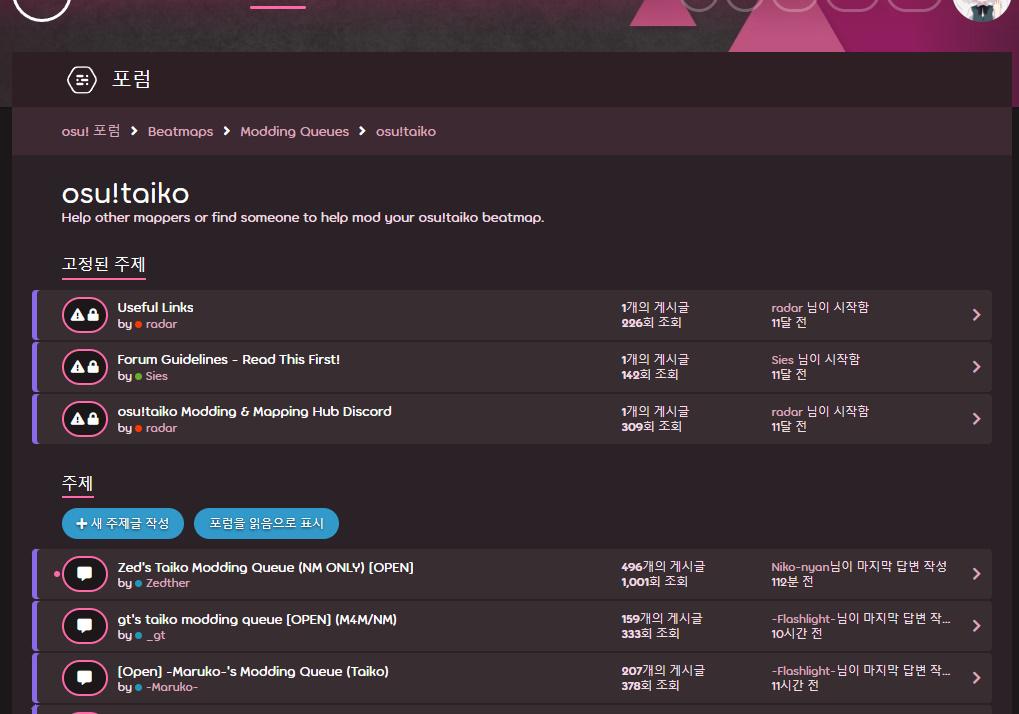Click the pinned icon for osu!taiko Modding Hub Discord
This screenshot has width=1019, height=714.
pos(85,419)
